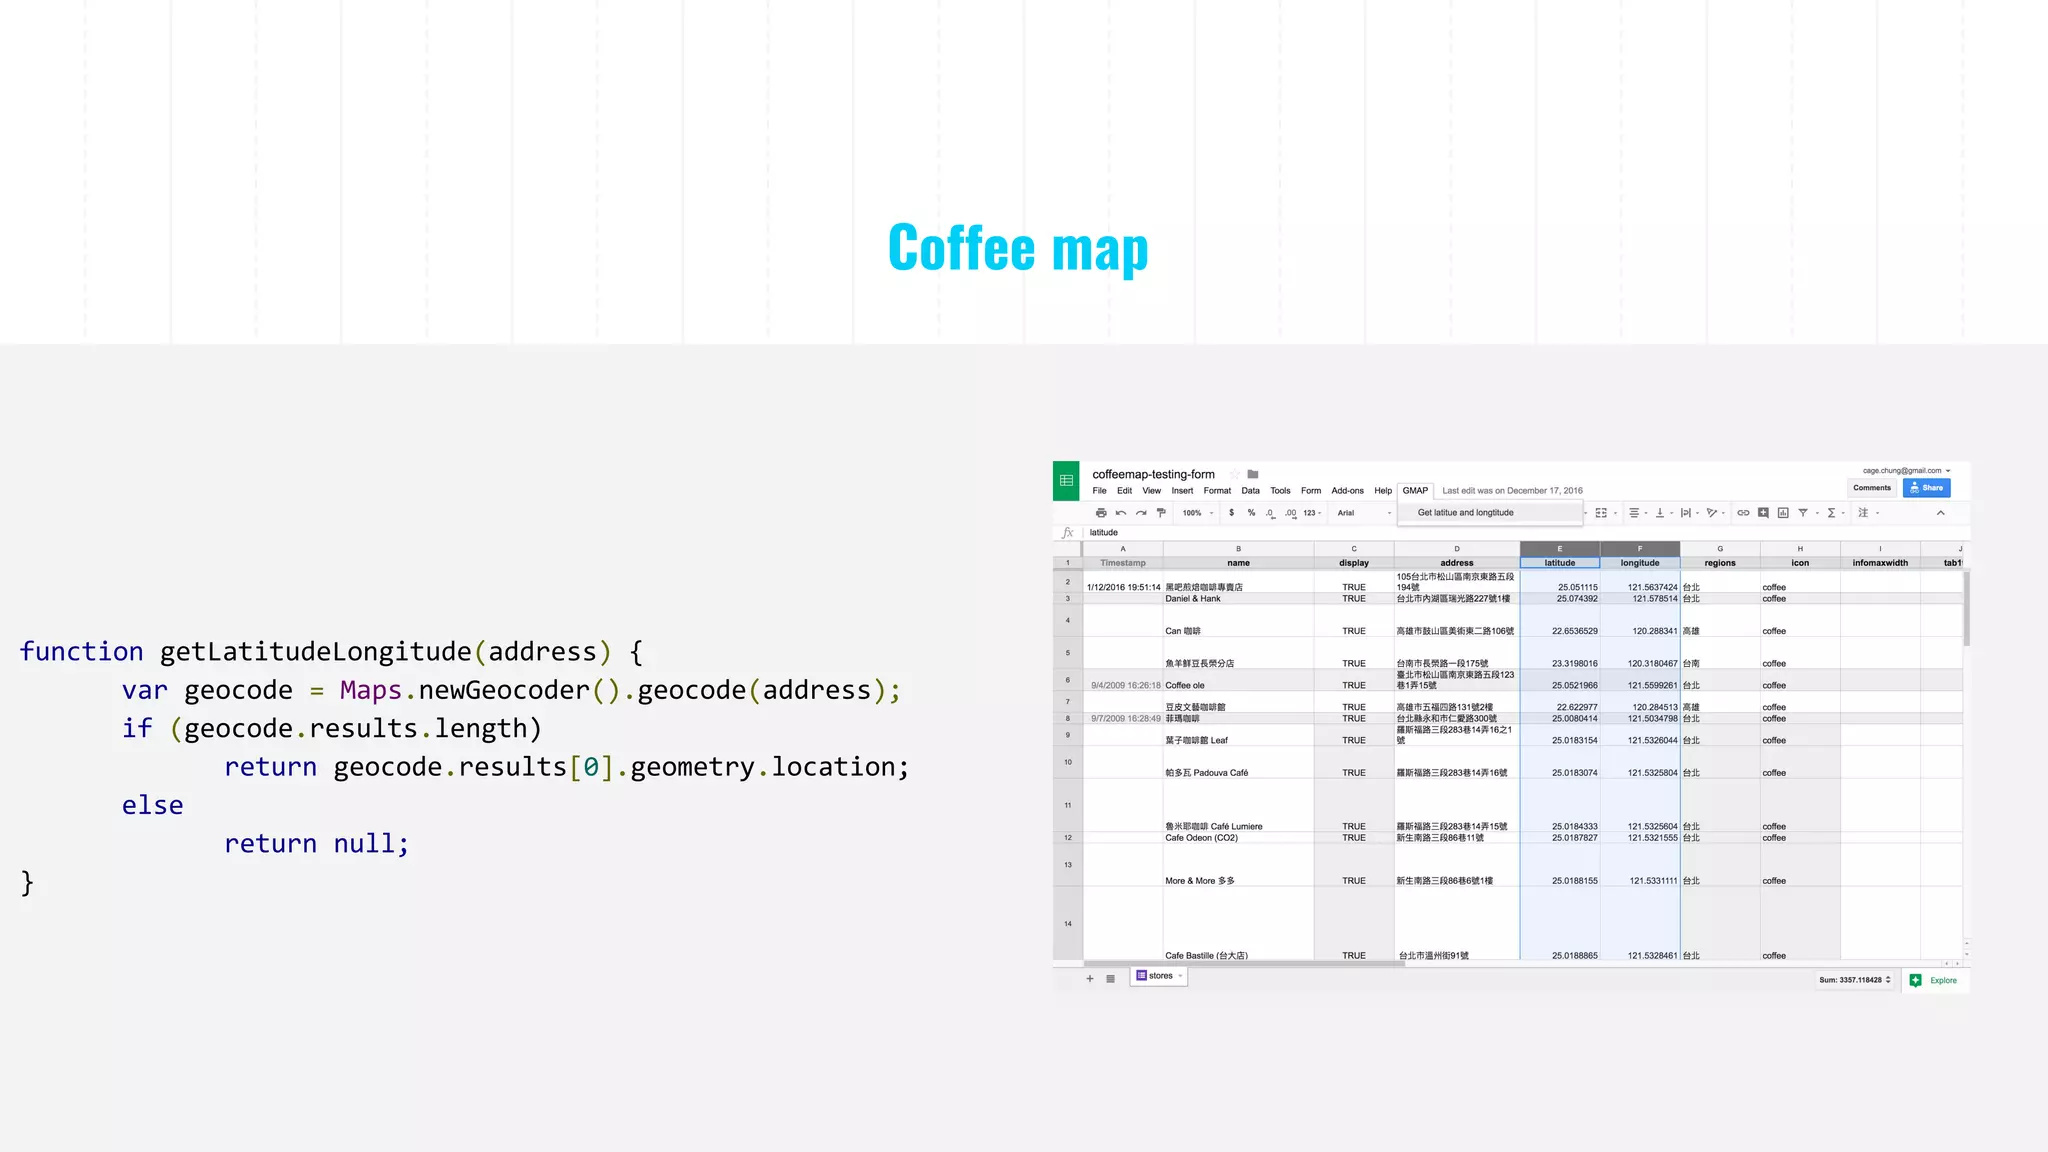
Task: Select column E header
Action: click(x=1559, y=549)
